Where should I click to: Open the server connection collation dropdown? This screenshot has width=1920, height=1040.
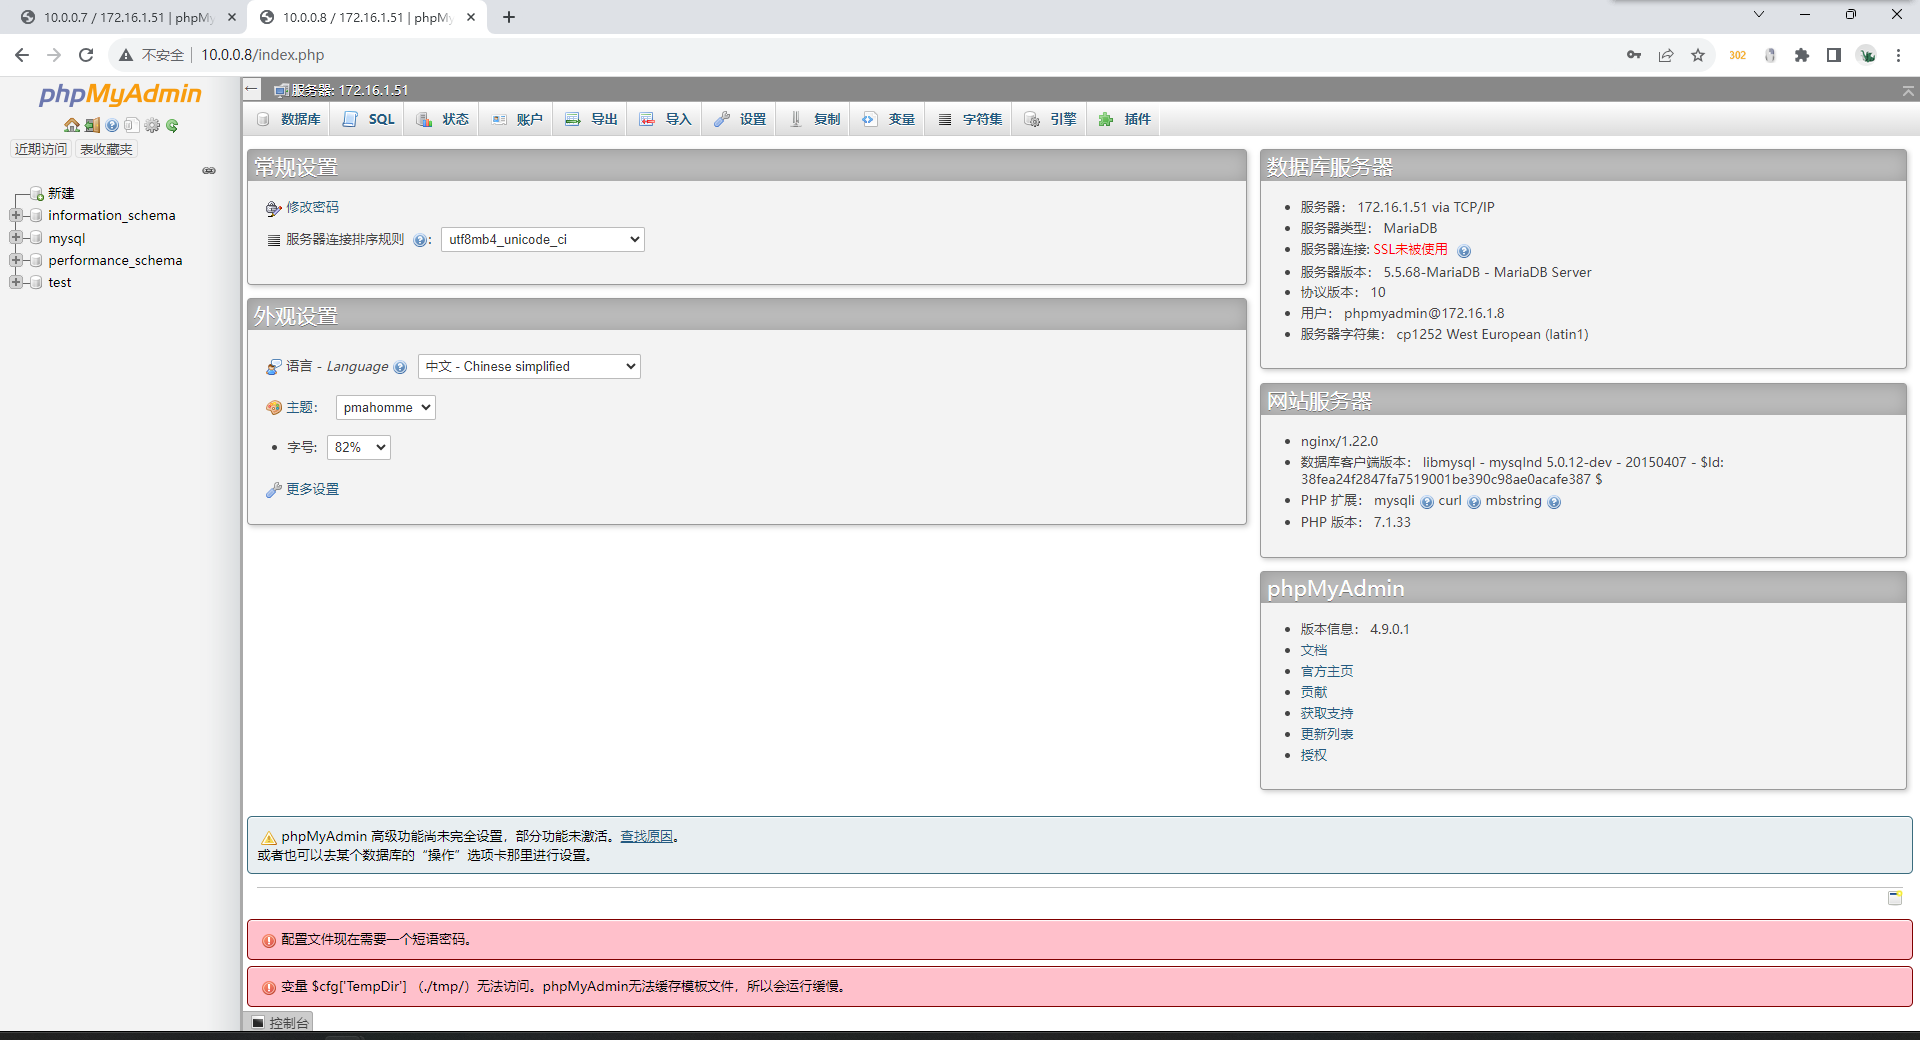(543, 240)
